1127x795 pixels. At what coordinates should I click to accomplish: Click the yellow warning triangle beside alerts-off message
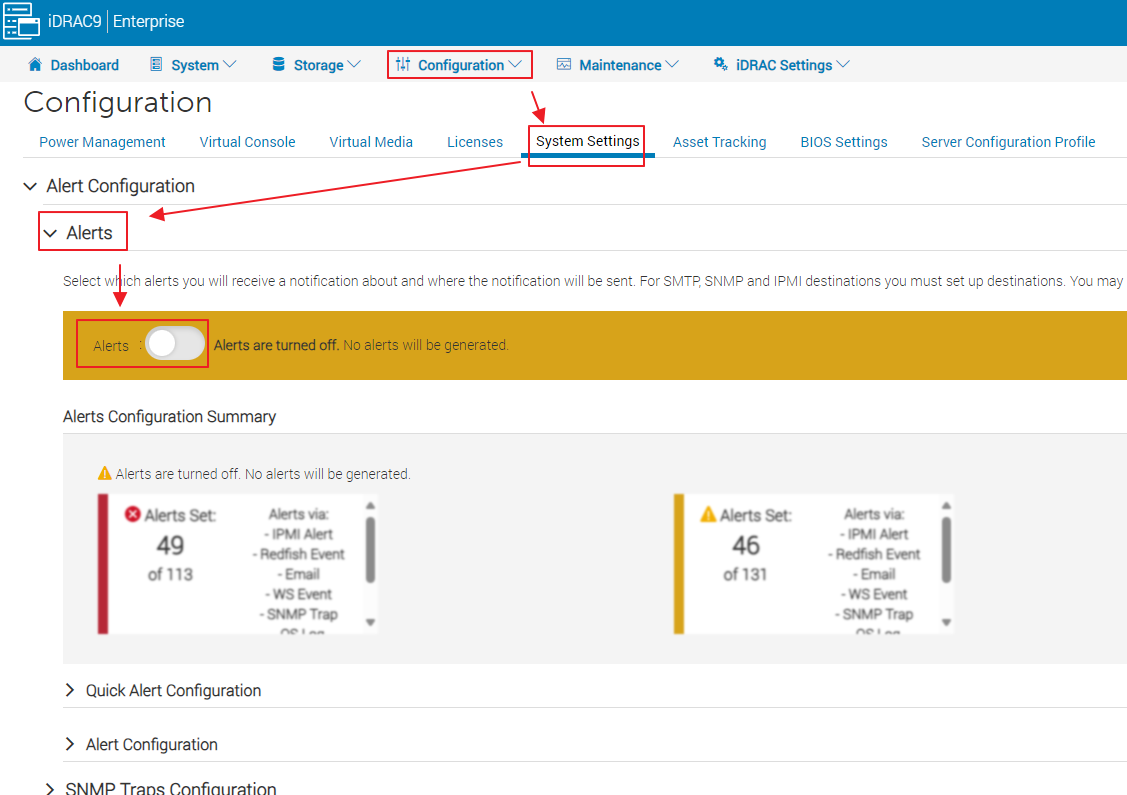(105, 473)
